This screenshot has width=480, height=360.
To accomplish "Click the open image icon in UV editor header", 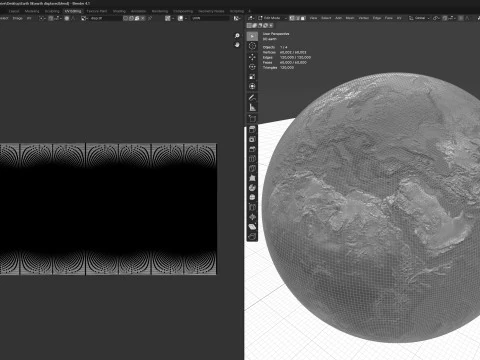I will 137,18.
